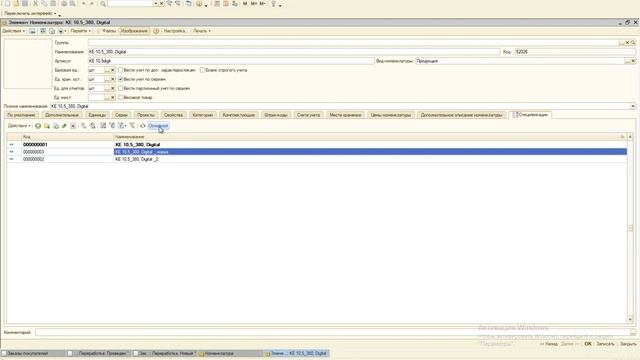Click the specifications list scrollbar down arrow
This screenshot has height=360, width=640.
pyautogui.click(x=631, y=320)
